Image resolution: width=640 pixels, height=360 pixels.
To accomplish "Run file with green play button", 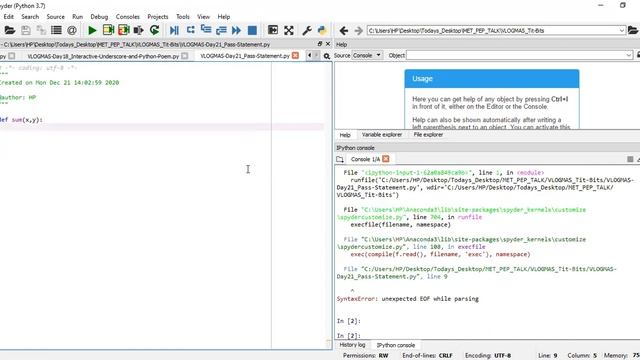I will pos(92,30).
